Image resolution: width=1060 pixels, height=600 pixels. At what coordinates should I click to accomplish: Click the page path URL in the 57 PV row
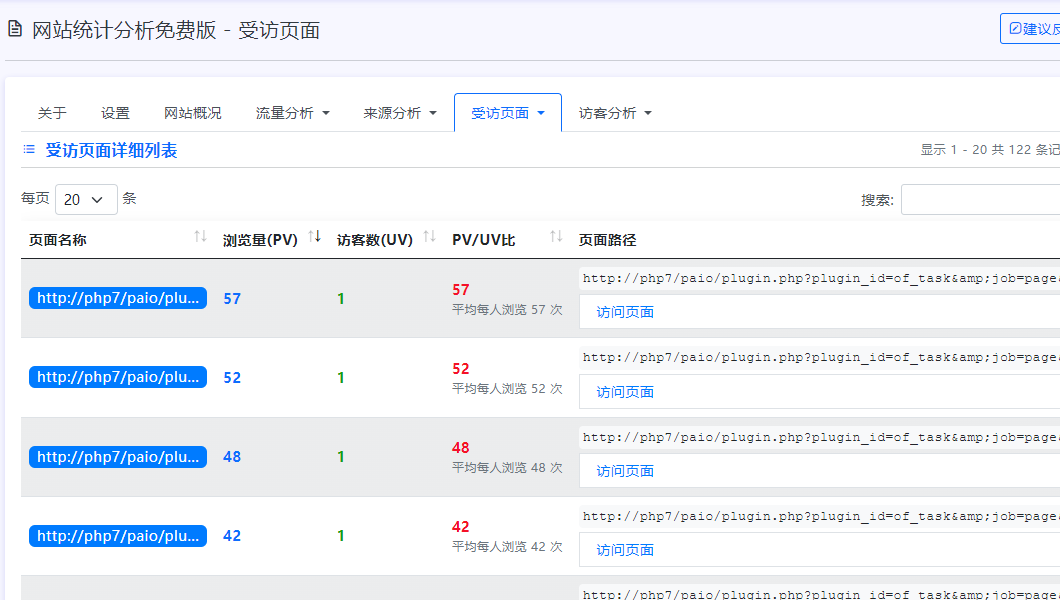821,278
